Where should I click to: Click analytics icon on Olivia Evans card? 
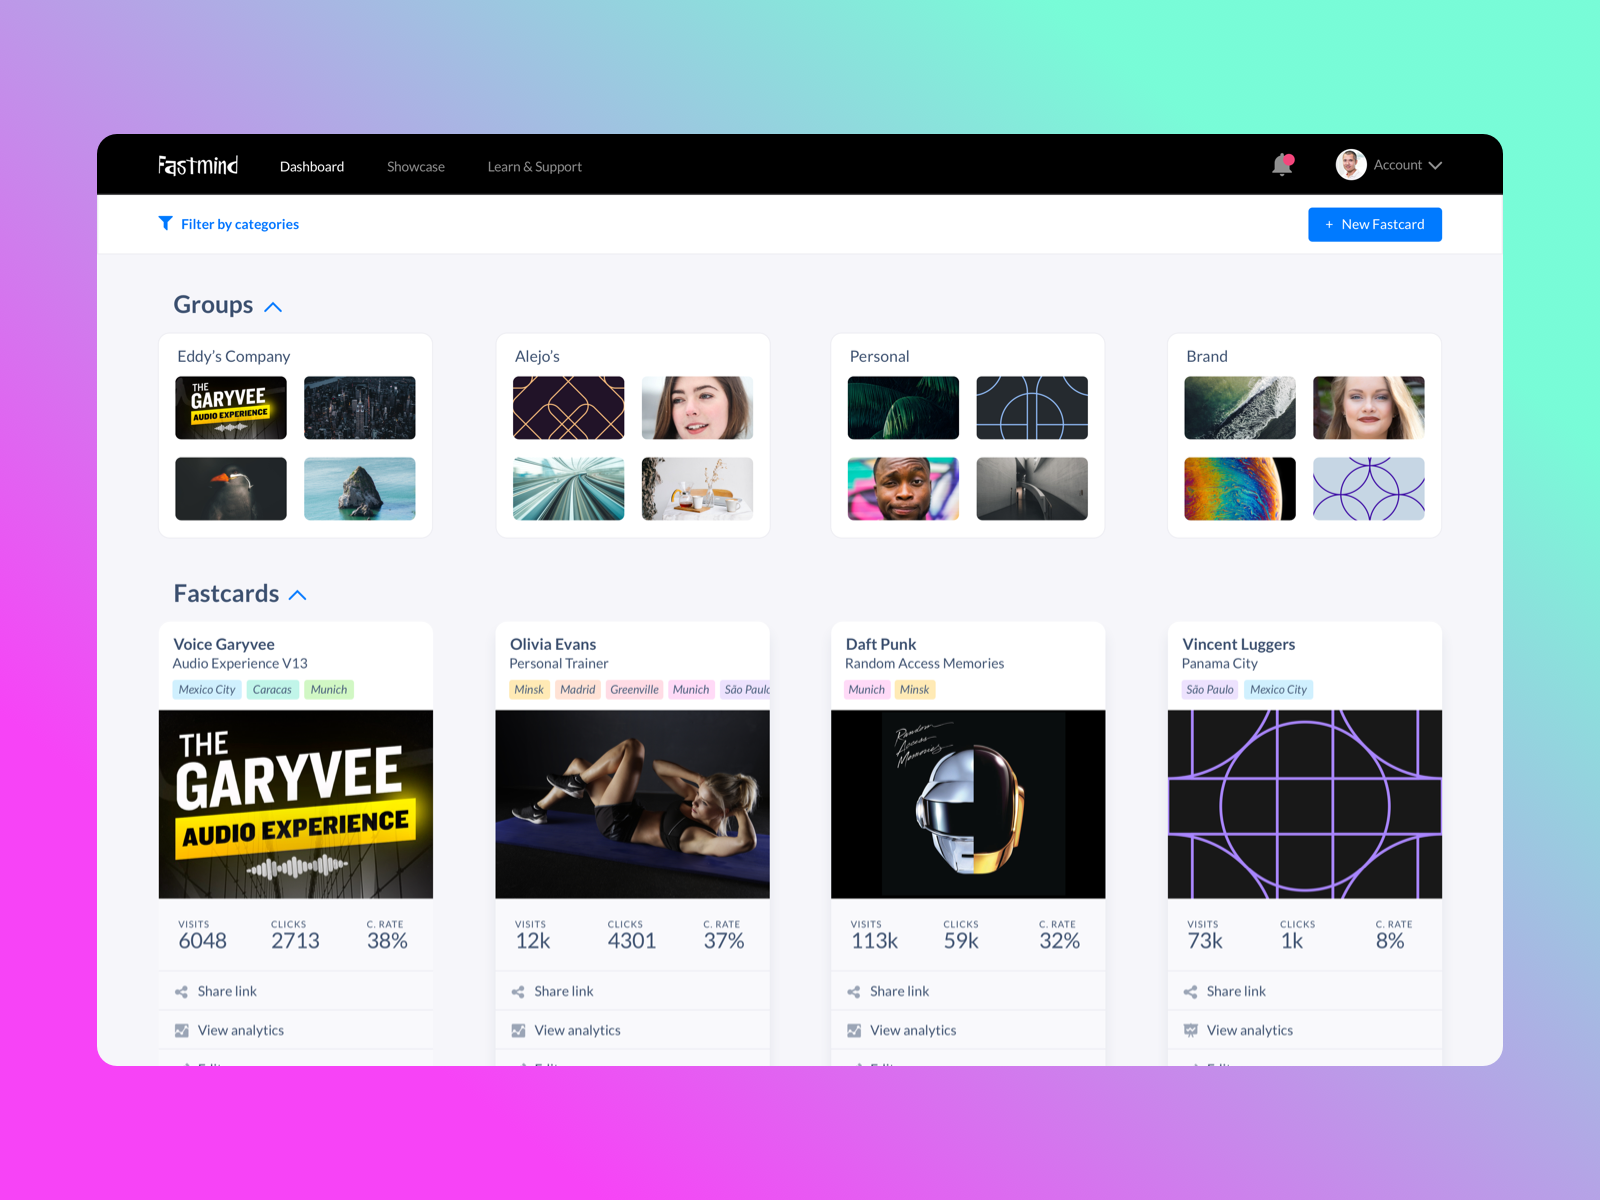click(518, 1030)
